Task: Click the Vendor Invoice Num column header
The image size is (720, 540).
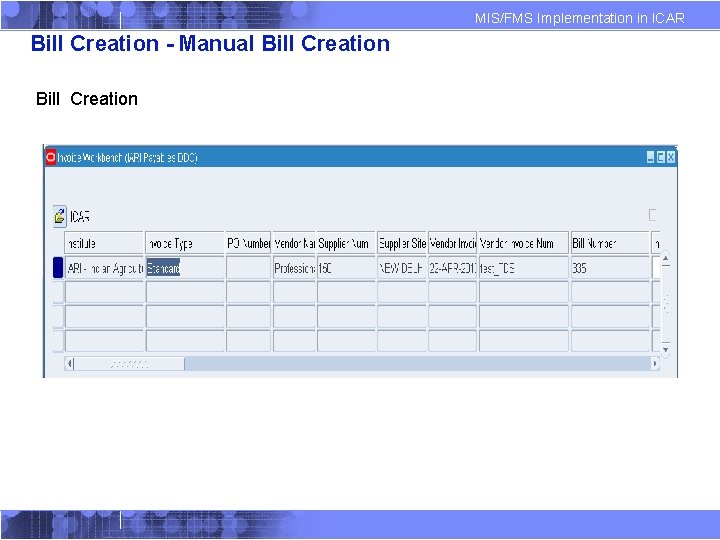Action: point(524,243)
